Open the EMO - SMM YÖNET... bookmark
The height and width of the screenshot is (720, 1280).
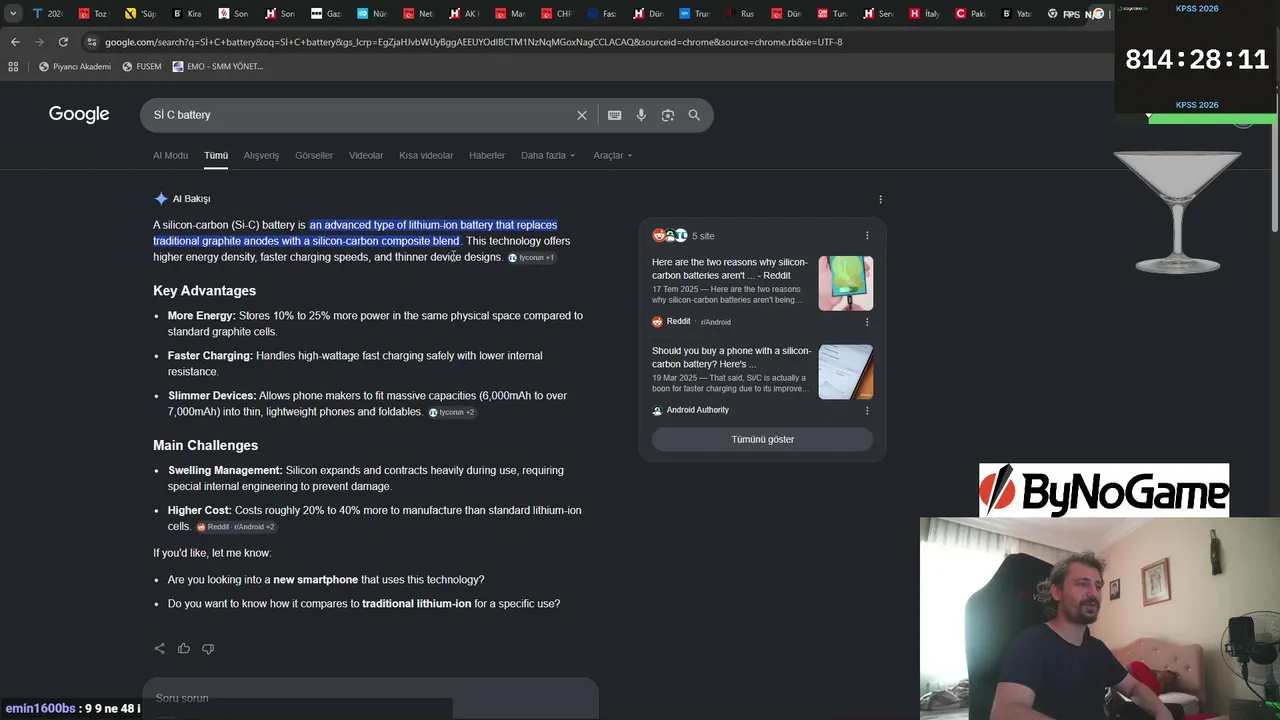click(x=218, y=67)
